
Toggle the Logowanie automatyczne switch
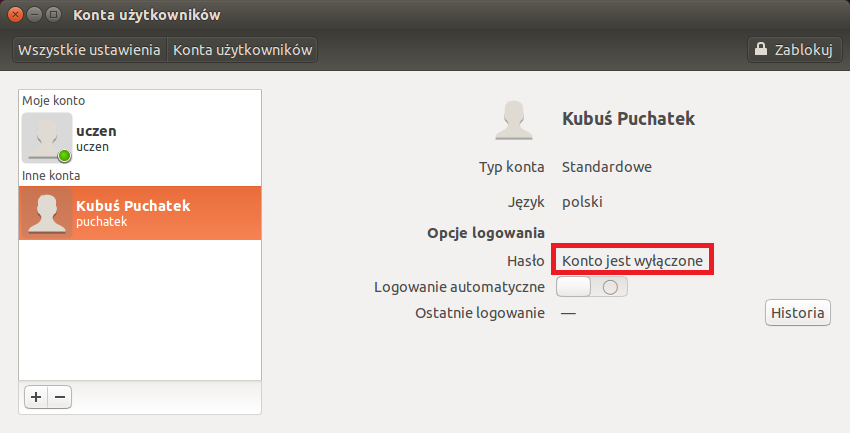pos(592,287)
